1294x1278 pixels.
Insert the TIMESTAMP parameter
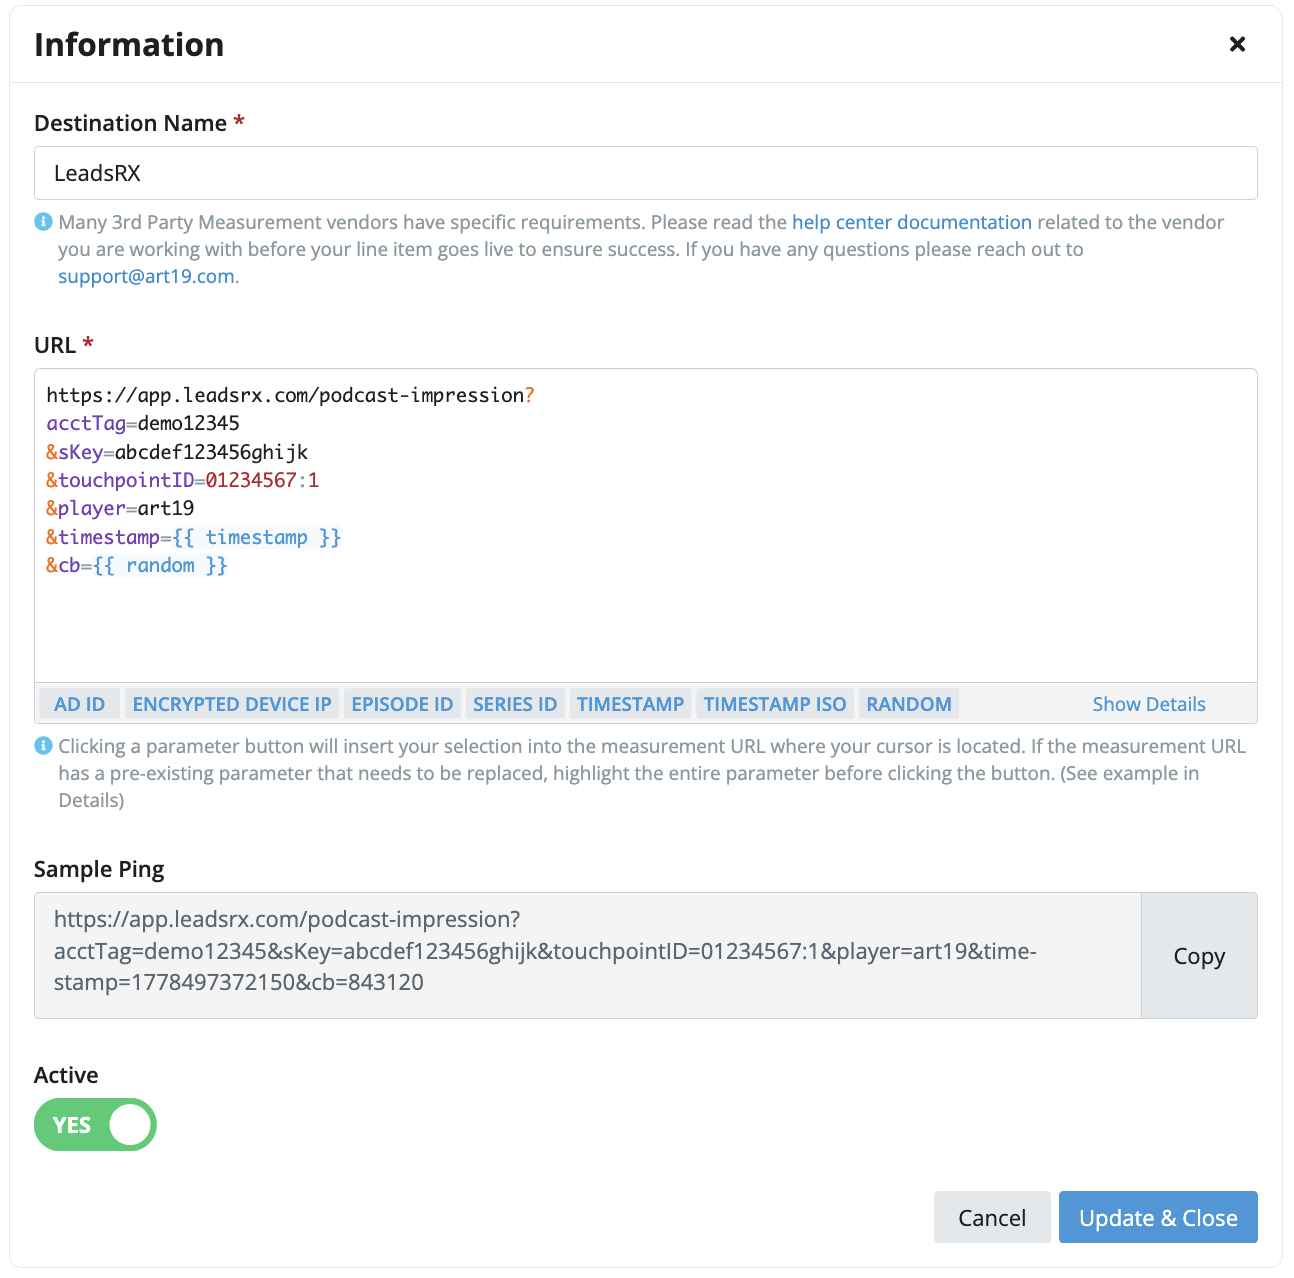(x=630, y=704)
